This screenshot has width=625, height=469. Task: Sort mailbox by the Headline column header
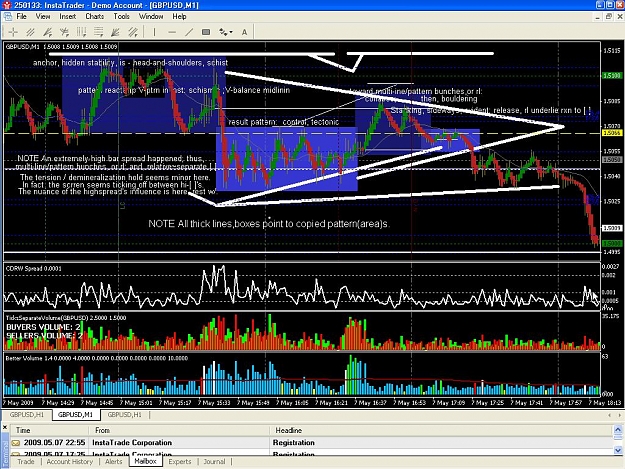tap(441, 430)
